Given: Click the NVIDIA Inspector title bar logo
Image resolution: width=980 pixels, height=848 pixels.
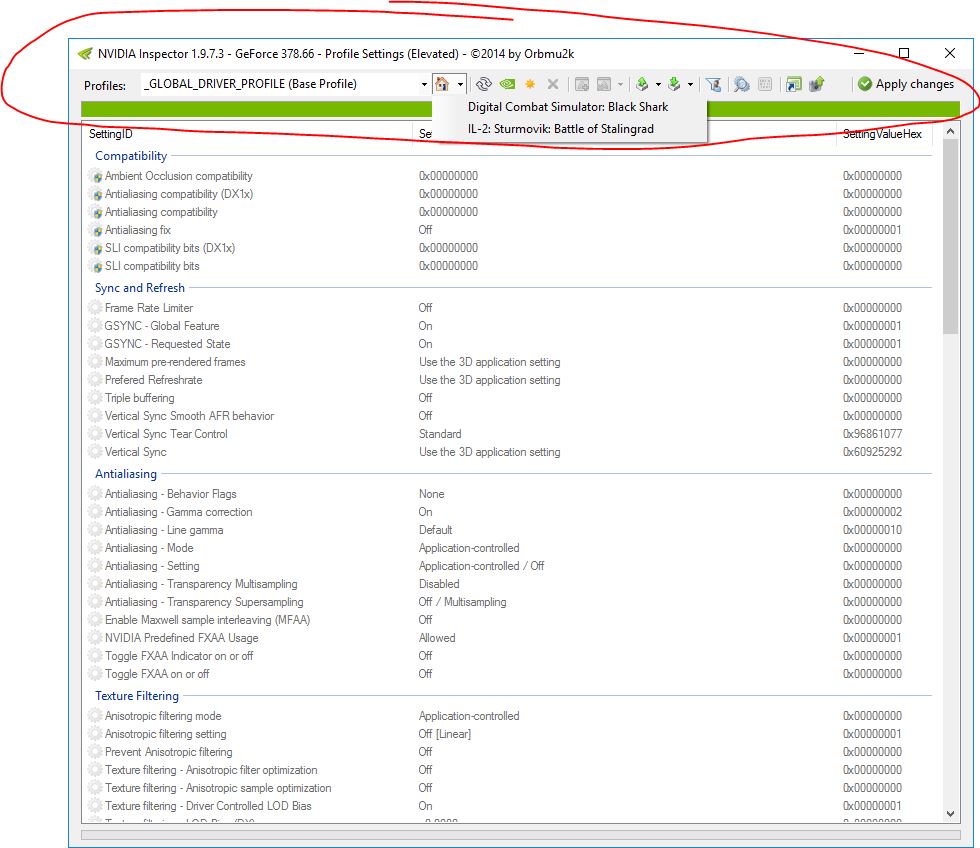Looking at the screenshot, I should pyautogui.click(x=85, y=54).
